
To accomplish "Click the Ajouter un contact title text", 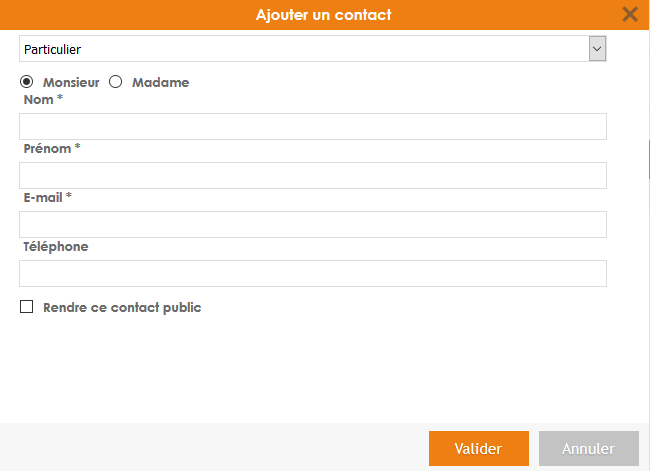I will 324,14.
